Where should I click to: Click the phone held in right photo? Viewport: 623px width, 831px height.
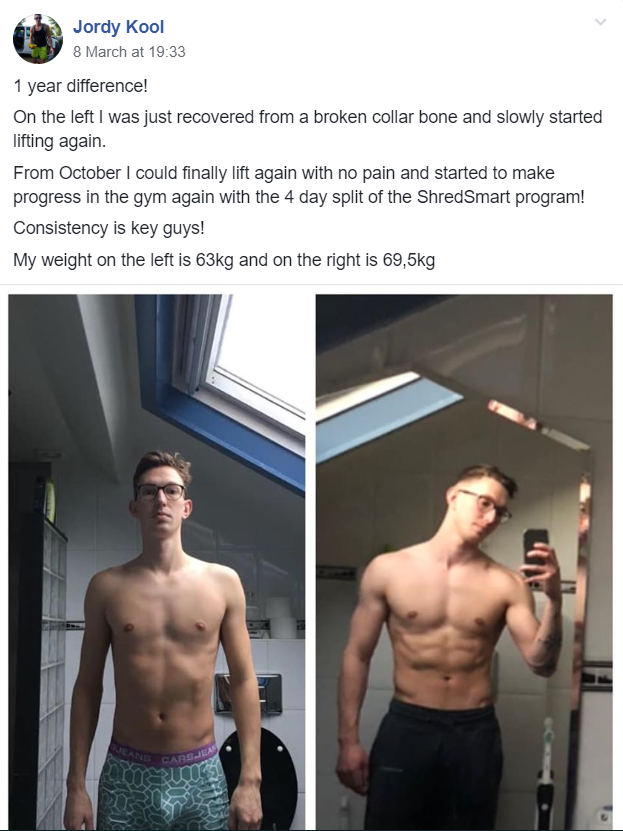(x=536, y=550)
